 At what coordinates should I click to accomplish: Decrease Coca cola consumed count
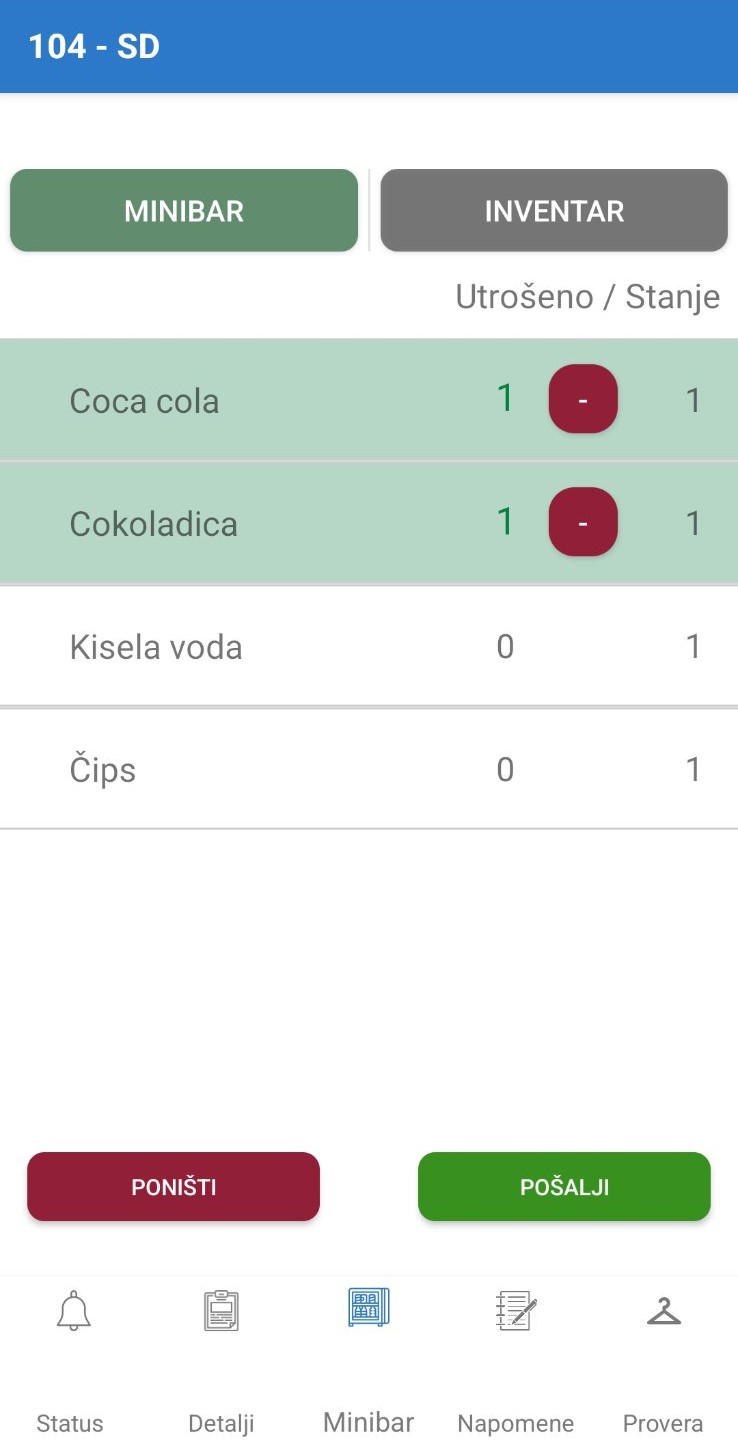click(x=583, y=399)
